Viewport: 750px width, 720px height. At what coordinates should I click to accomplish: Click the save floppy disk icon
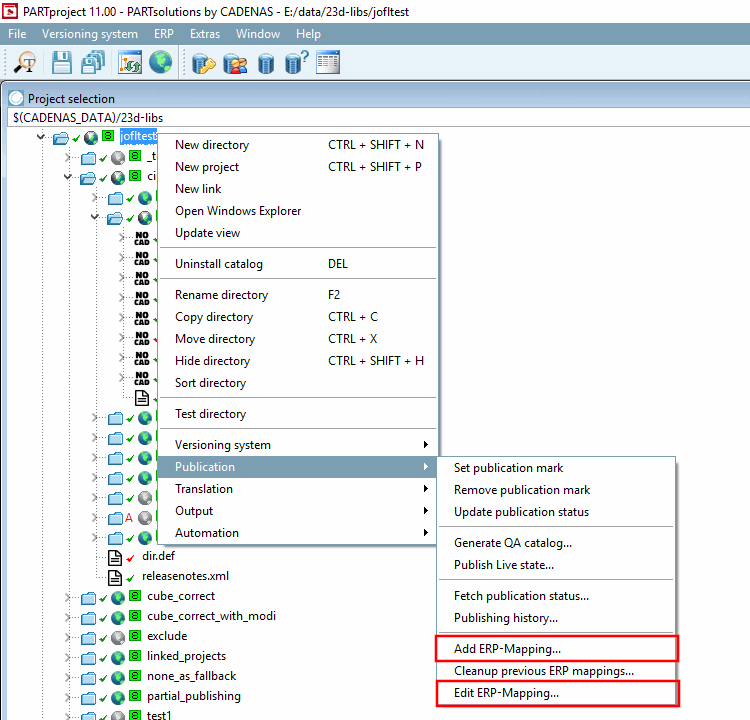coord(62,63)
